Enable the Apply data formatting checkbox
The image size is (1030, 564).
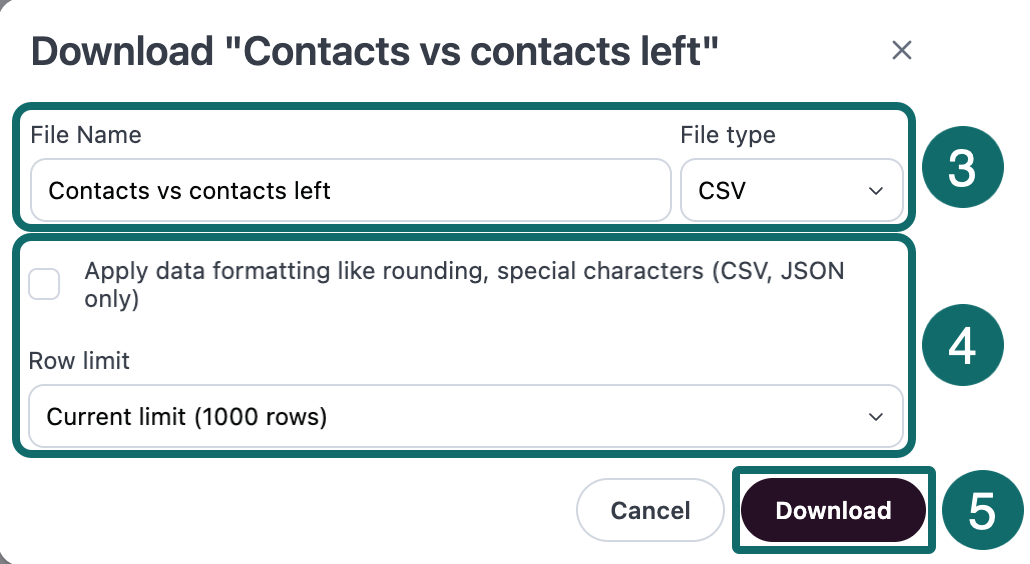(44, 285)
